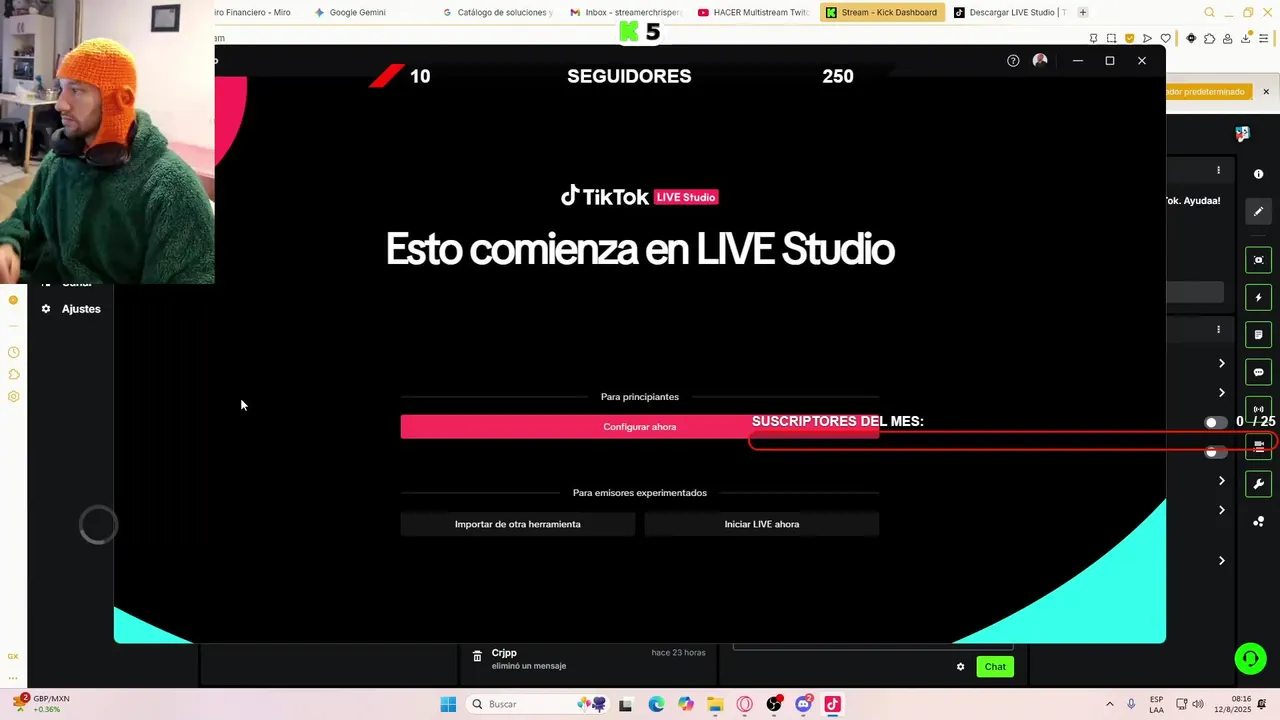Open Opera GX from taskbar
The height and width of the screenshot is (720, 1280).
(x=744, y=704)
